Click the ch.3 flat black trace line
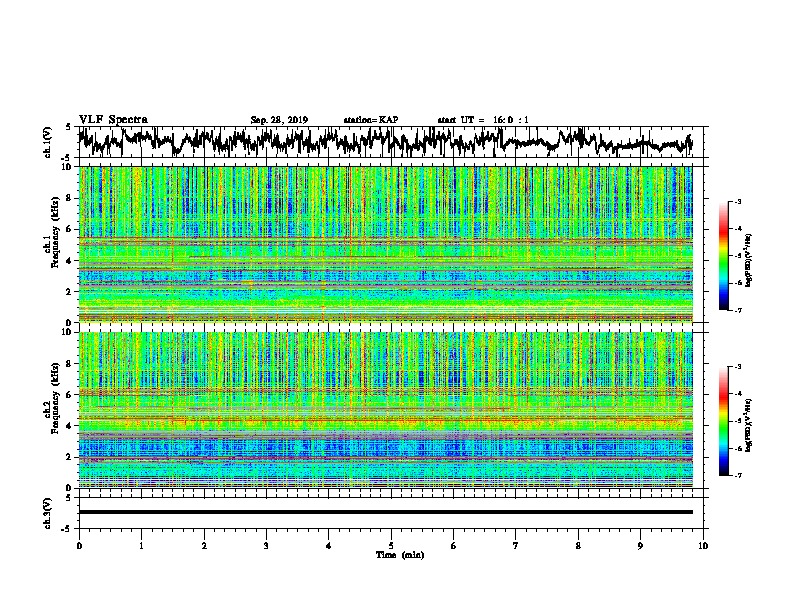 pyautogui.click(x=386, y=512)
